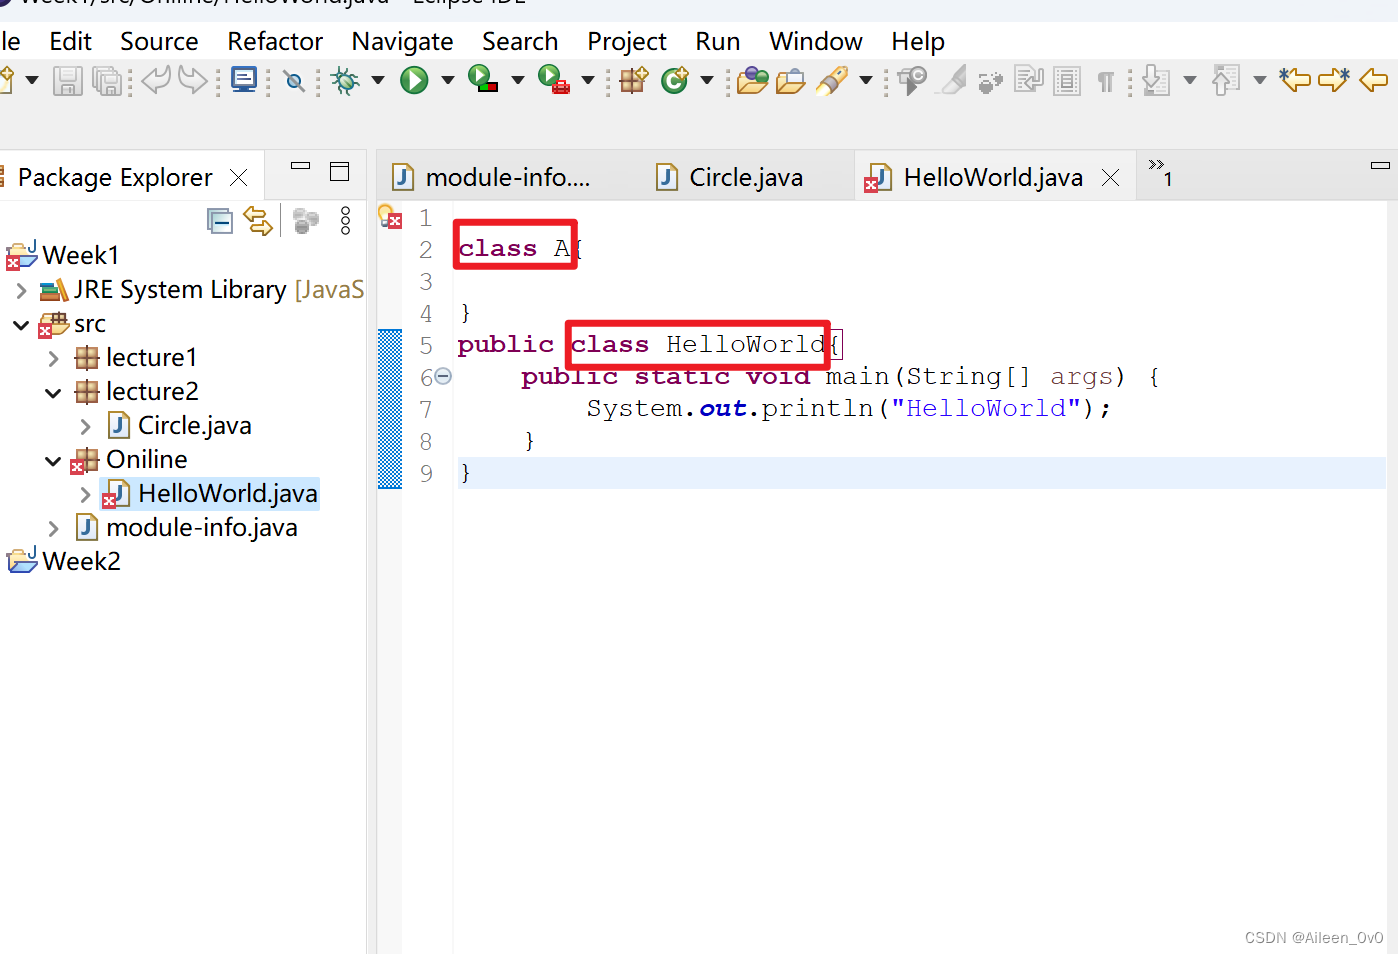Click the New Java Class icon
The height and width of the screenshot is (954, 1398).
[676, 80]
